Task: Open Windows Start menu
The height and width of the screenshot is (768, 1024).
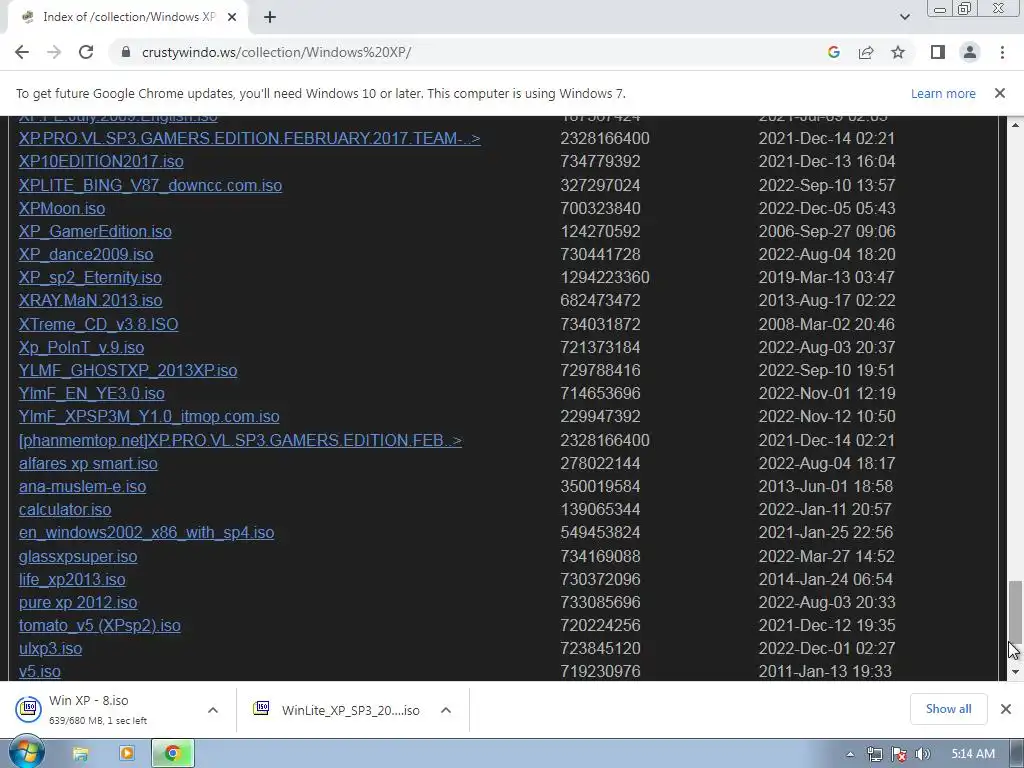Action: [x=26, y=753]
